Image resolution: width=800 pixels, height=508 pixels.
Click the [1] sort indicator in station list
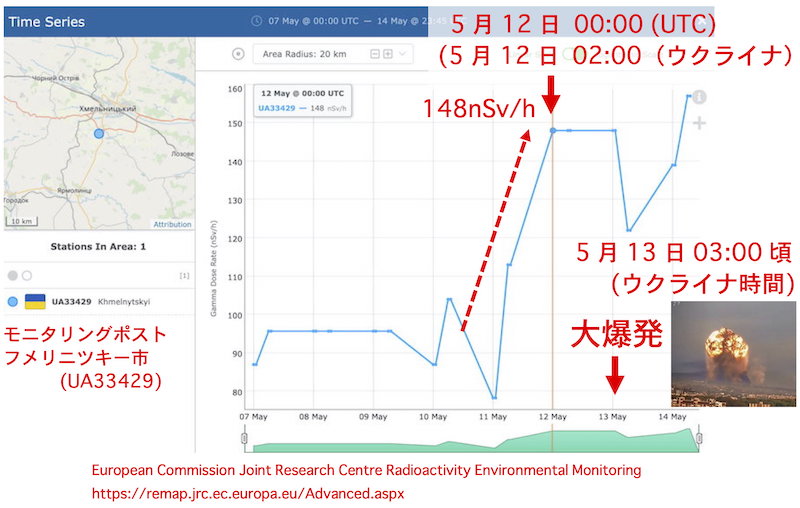(x=184, y=275)
